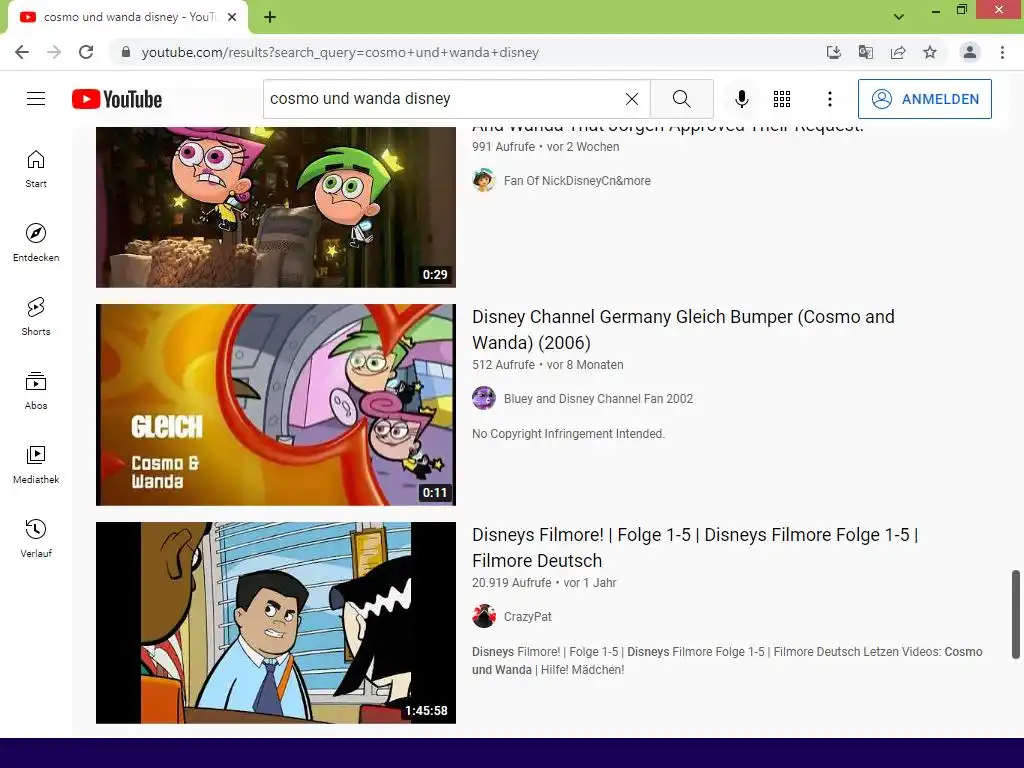Image resolution: width=1024 pixels, height=768 pixels.
Task: Go back with the browser back arrow
Action: [22, 52]
